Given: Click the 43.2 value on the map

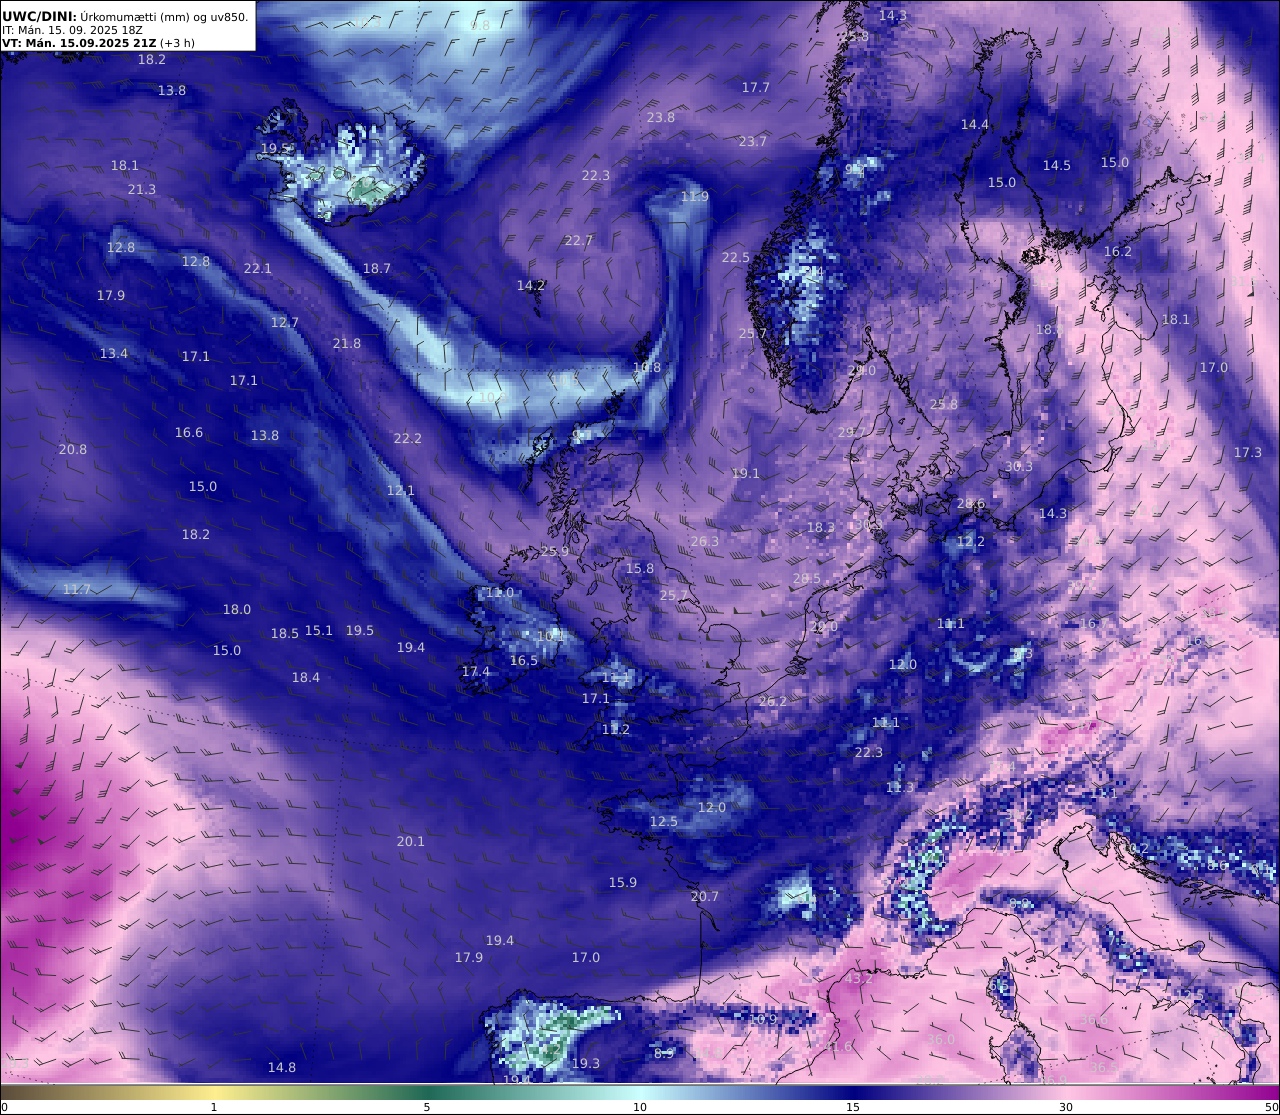Looking at the screenshot, I should [x=860, y=978].
